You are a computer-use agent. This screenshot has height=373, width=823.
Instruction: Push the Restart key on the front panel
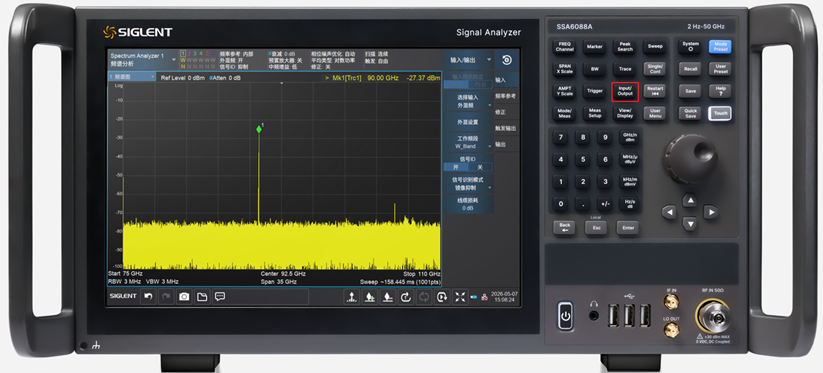[655, 91]
